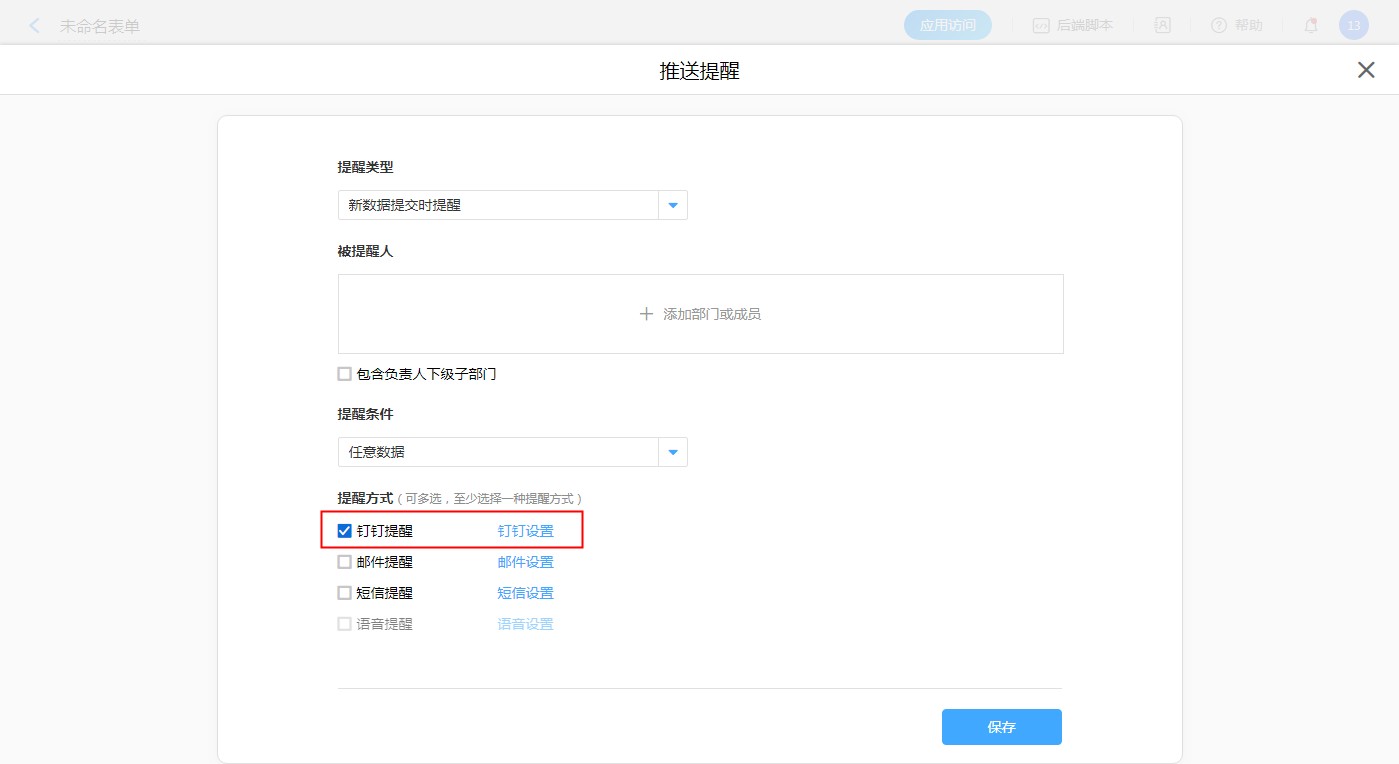Open the notification bell
The image size is (1399, 764).
(1310, 26)
